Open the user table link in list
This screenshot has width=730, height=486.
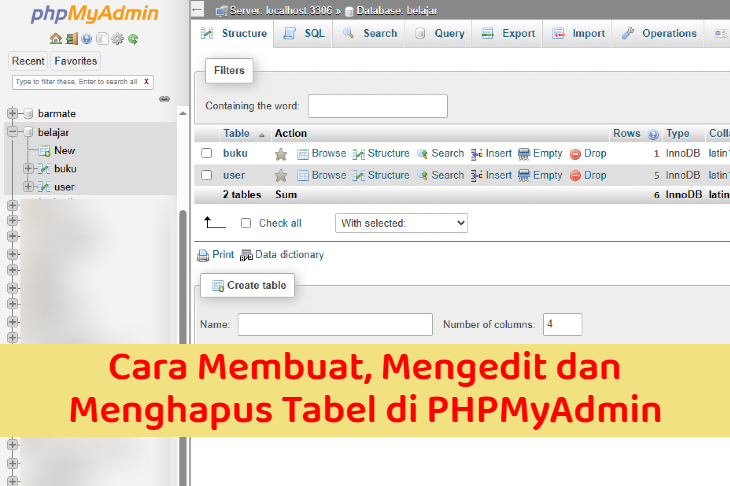click(234, 176)
